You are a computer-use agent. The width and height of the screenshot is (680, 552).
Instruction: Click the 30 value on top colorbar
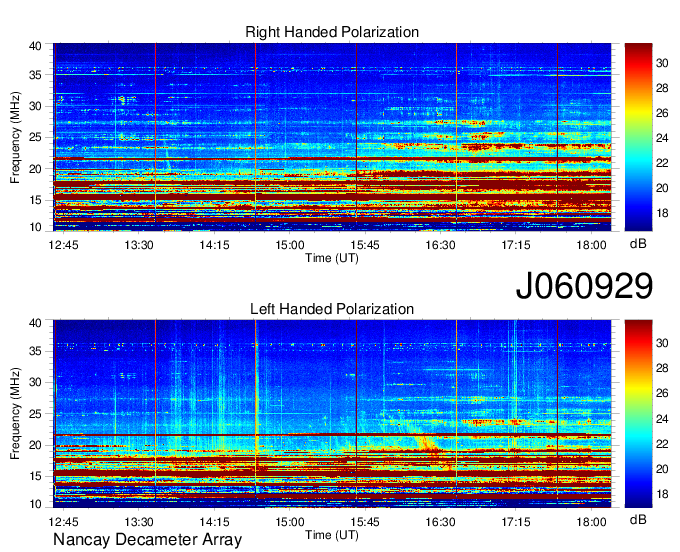[662, 63]
